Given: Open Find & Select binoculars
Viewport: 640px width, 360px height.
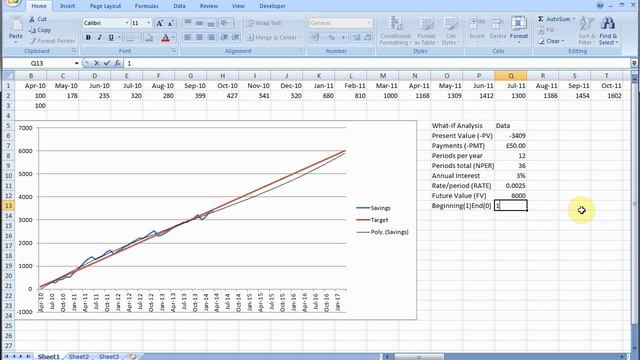Looking at the screenshot, I should pos(608,30).
